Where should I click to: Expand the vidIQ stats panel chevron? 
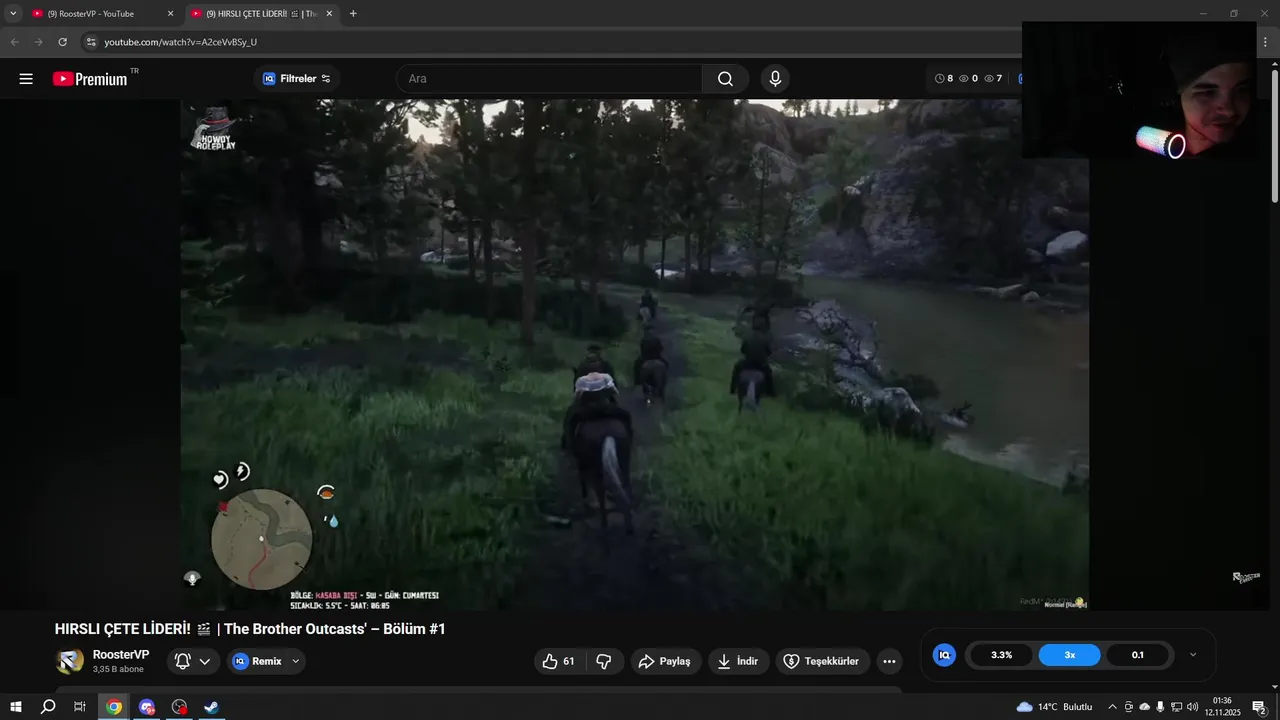click(1193, 655)
